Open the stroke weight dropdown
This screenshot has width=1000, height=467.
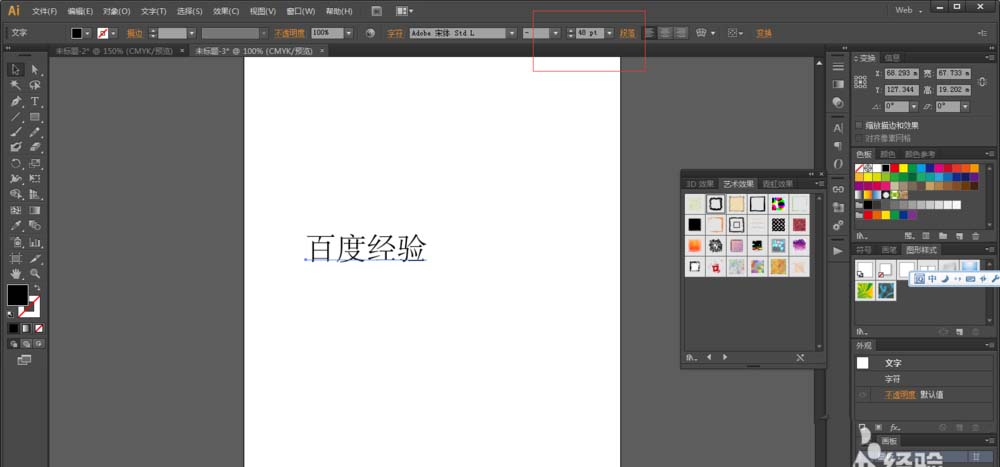(x=191, y=33)
